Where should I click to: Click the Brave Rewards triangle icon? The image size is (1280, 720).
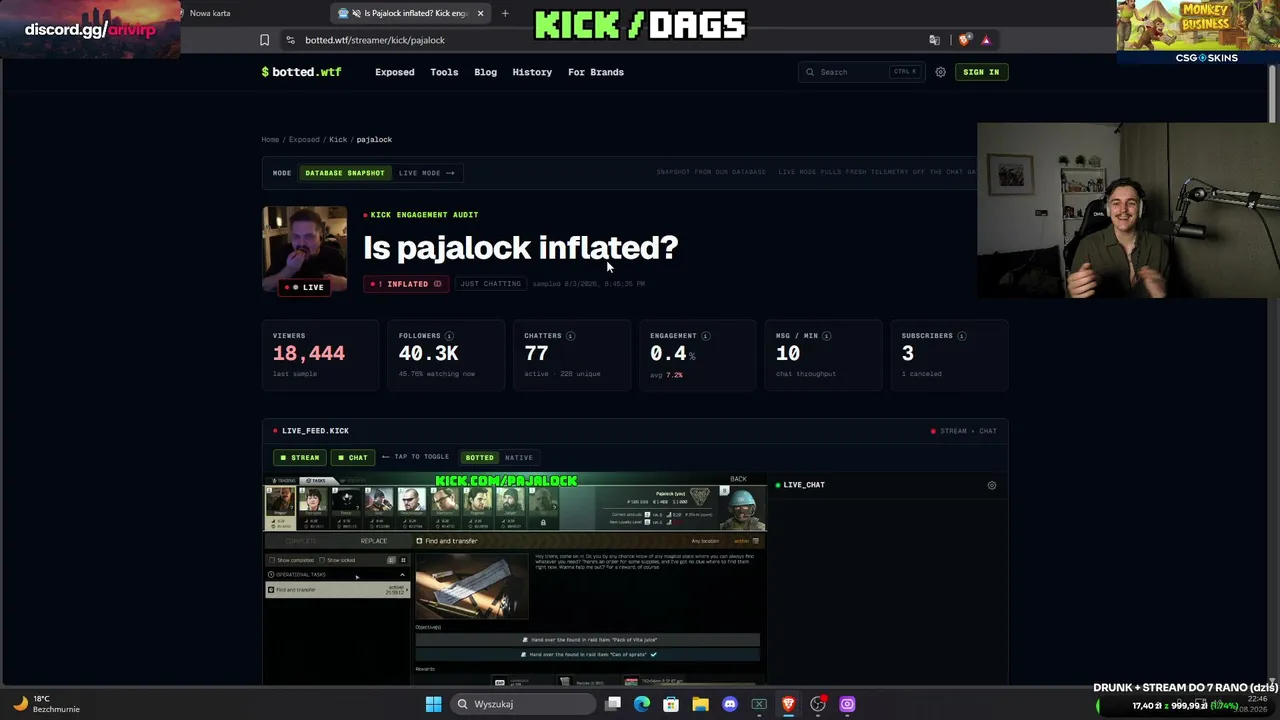986,40
